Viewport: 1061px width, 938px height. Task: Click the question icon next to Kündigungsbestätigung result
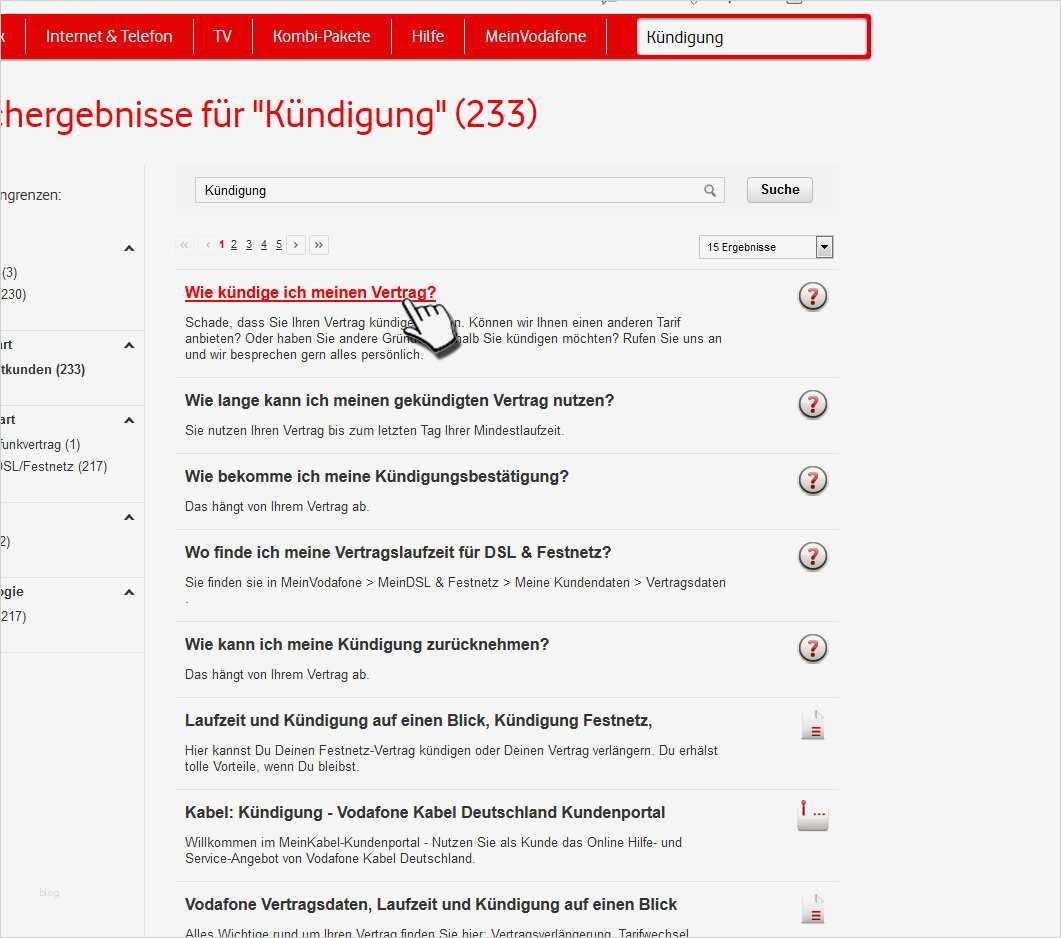coord(813,481)
